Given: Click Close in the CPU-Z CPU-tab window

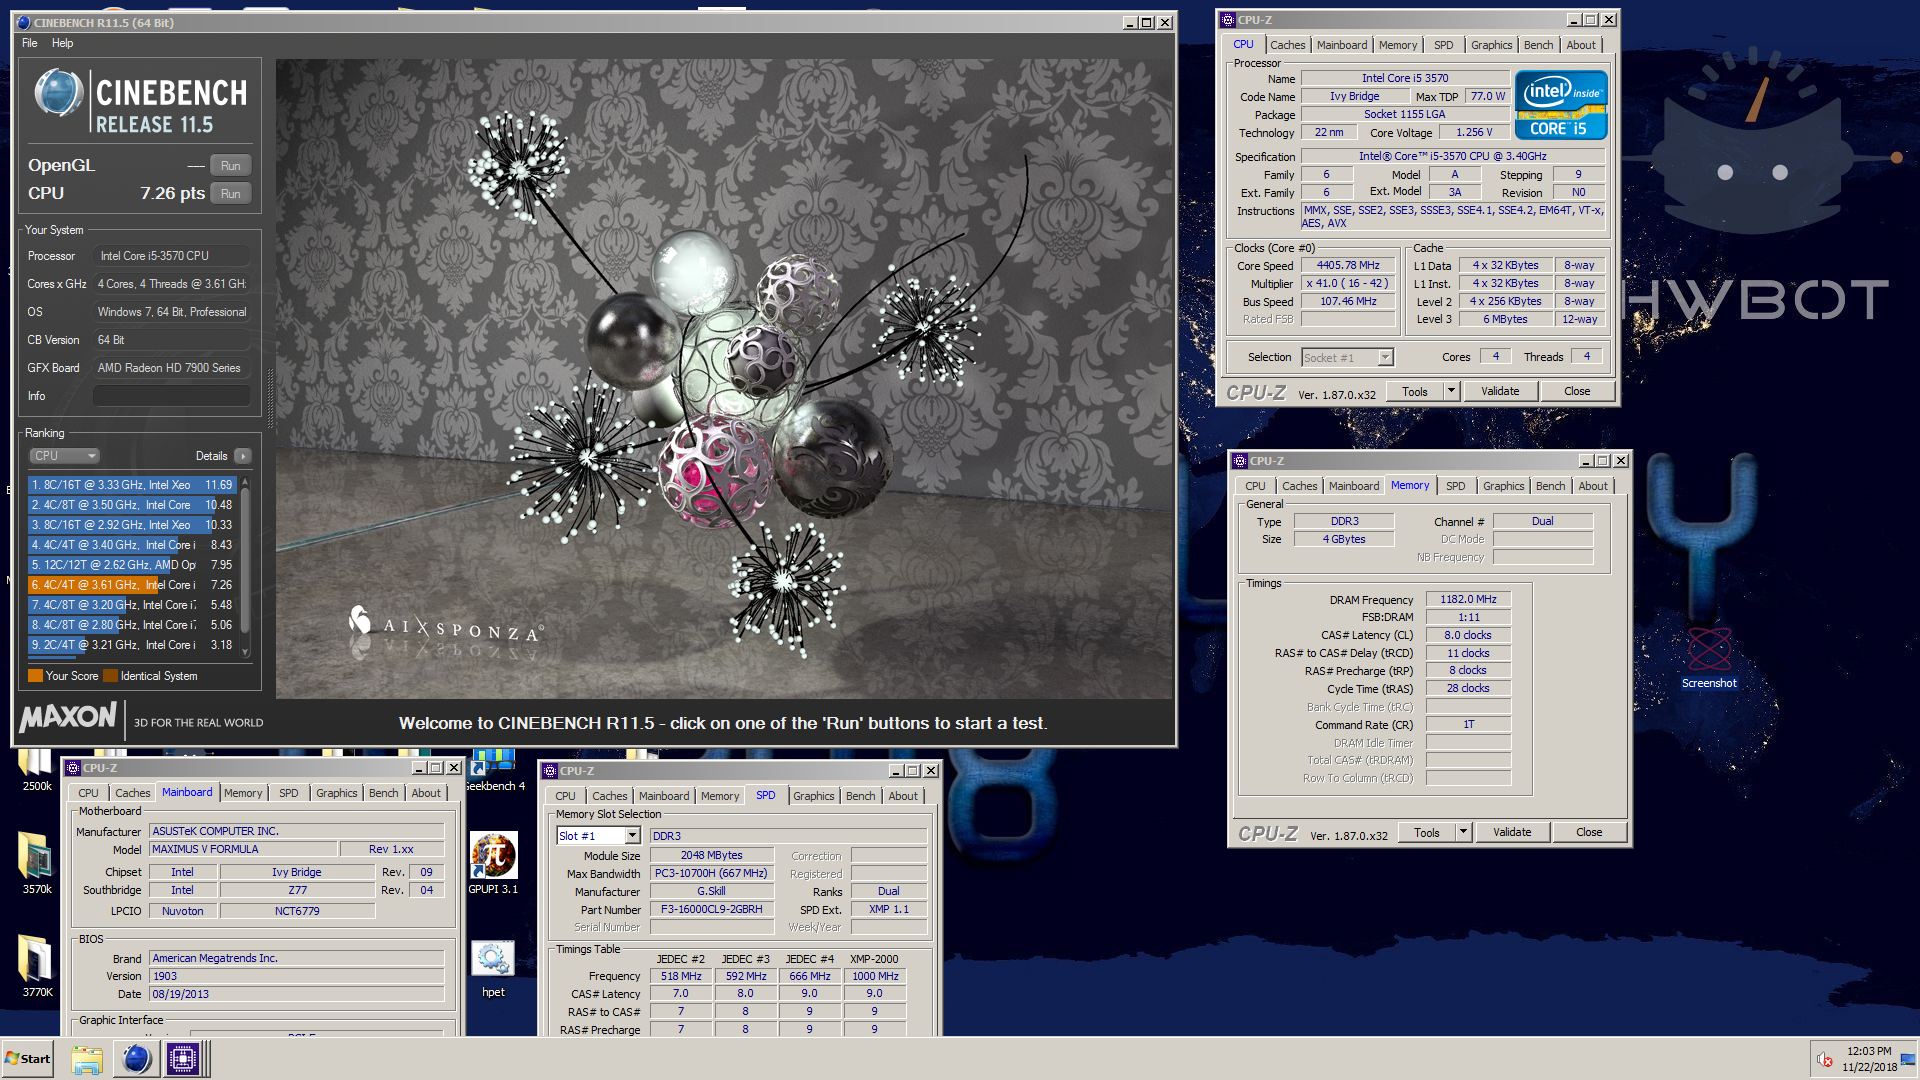Looking at the screenshot, I should click(x=1577, y=391).
